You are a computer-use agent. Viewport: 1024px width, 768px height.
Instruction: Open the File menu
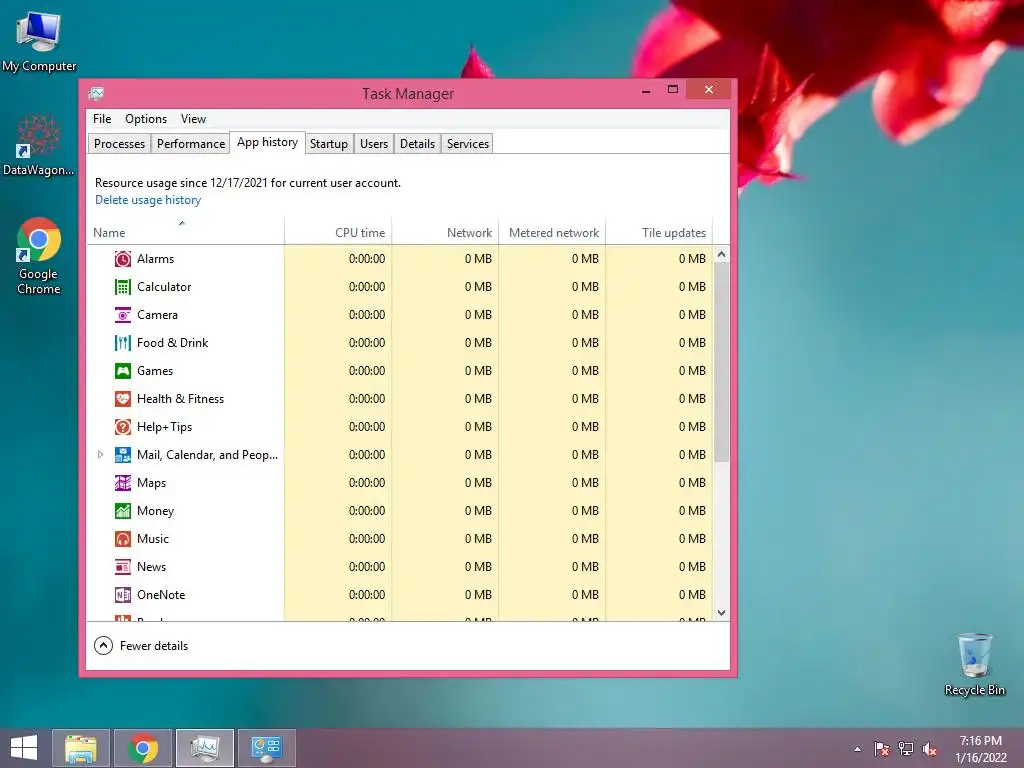point(102,119)
